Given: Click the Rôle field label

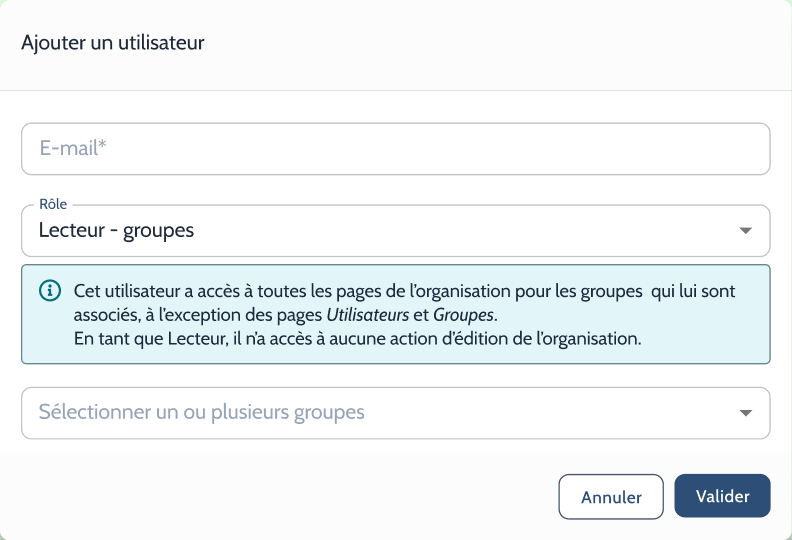Looking at the screenshot, I should click(53, 204).
